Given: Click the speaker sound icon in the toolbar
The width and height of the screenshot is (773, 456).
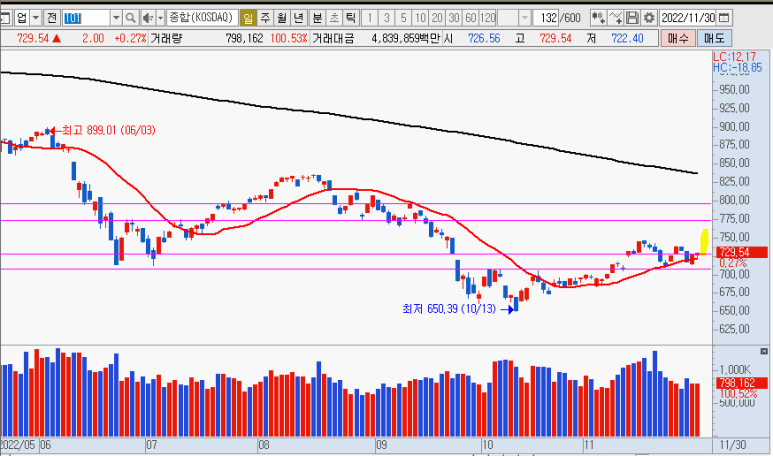Looking at the screenshot, I should pos(147,19).
